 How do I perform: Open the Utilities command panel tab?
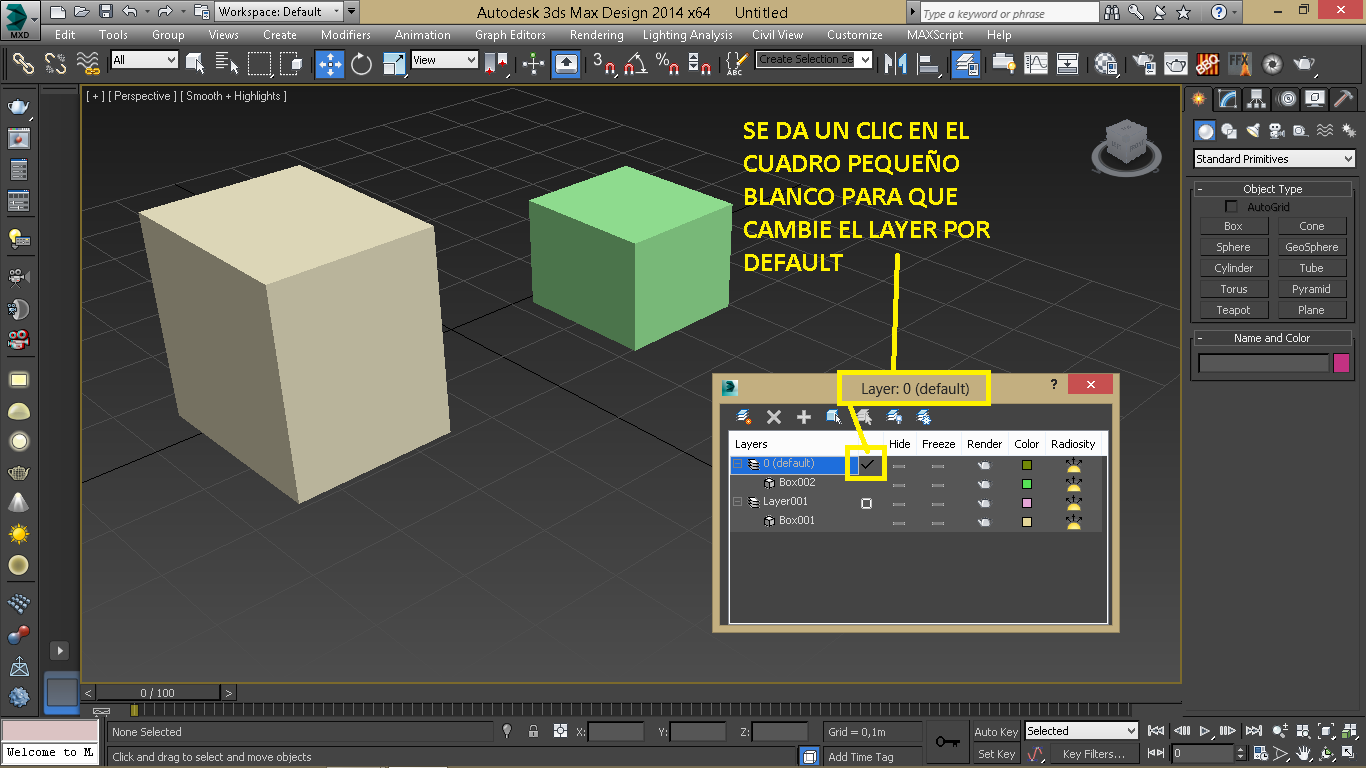[x=1343, y=99]
